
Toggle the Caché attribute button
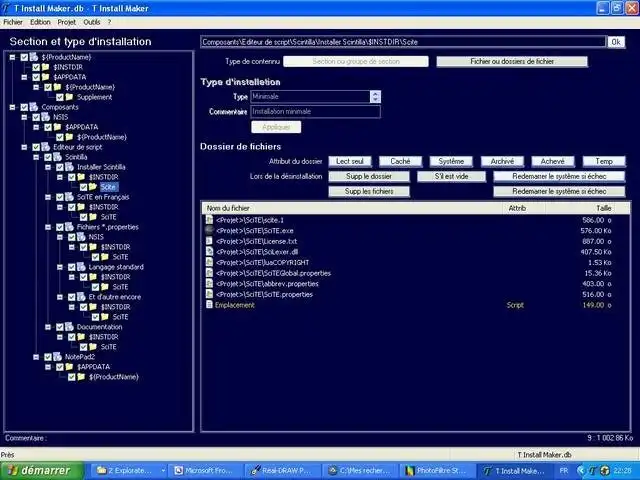click(x=400, y=161)
